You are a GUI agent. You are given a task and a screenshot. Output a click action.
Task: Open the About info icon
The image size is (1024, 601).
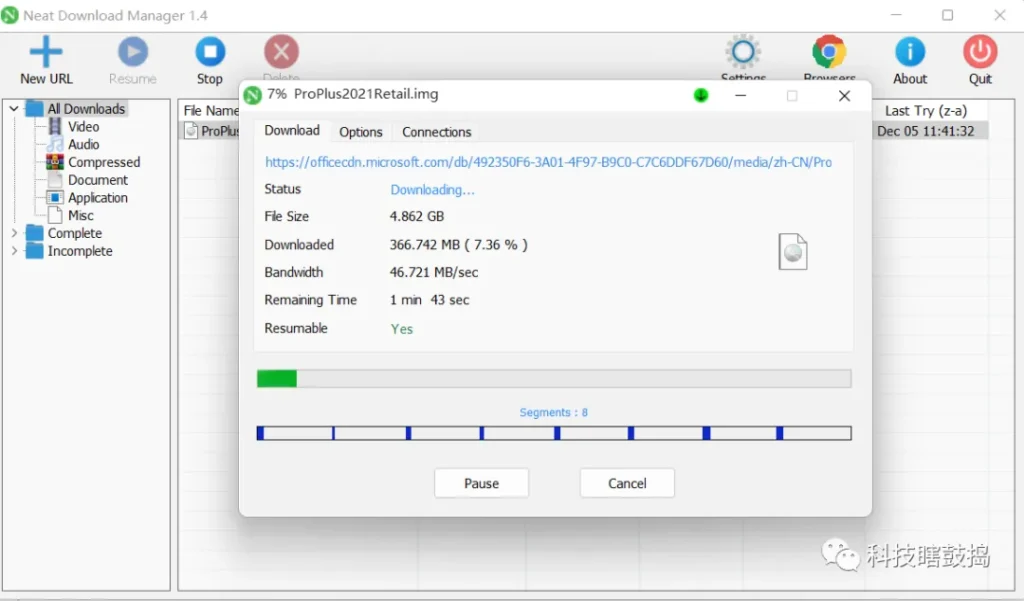[x=910, y=52]
